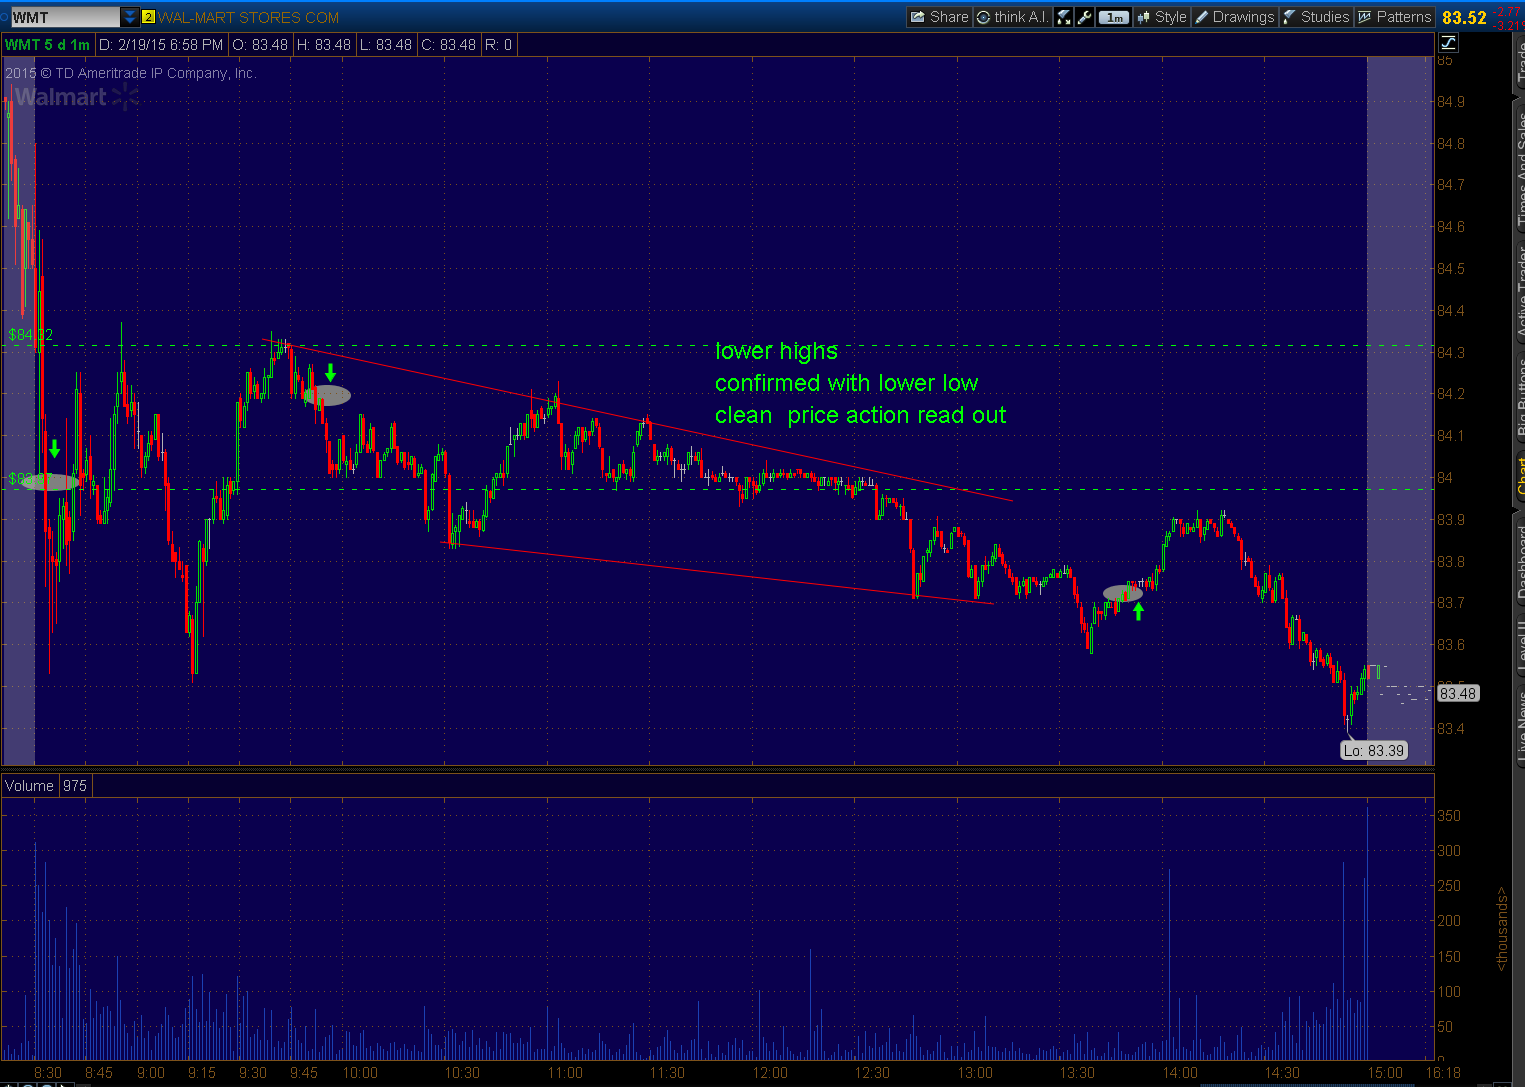This screenshot has height=1087, width=1525.
Task: Open the chart Settings wrench icon
Action: tap(1084, 16)
